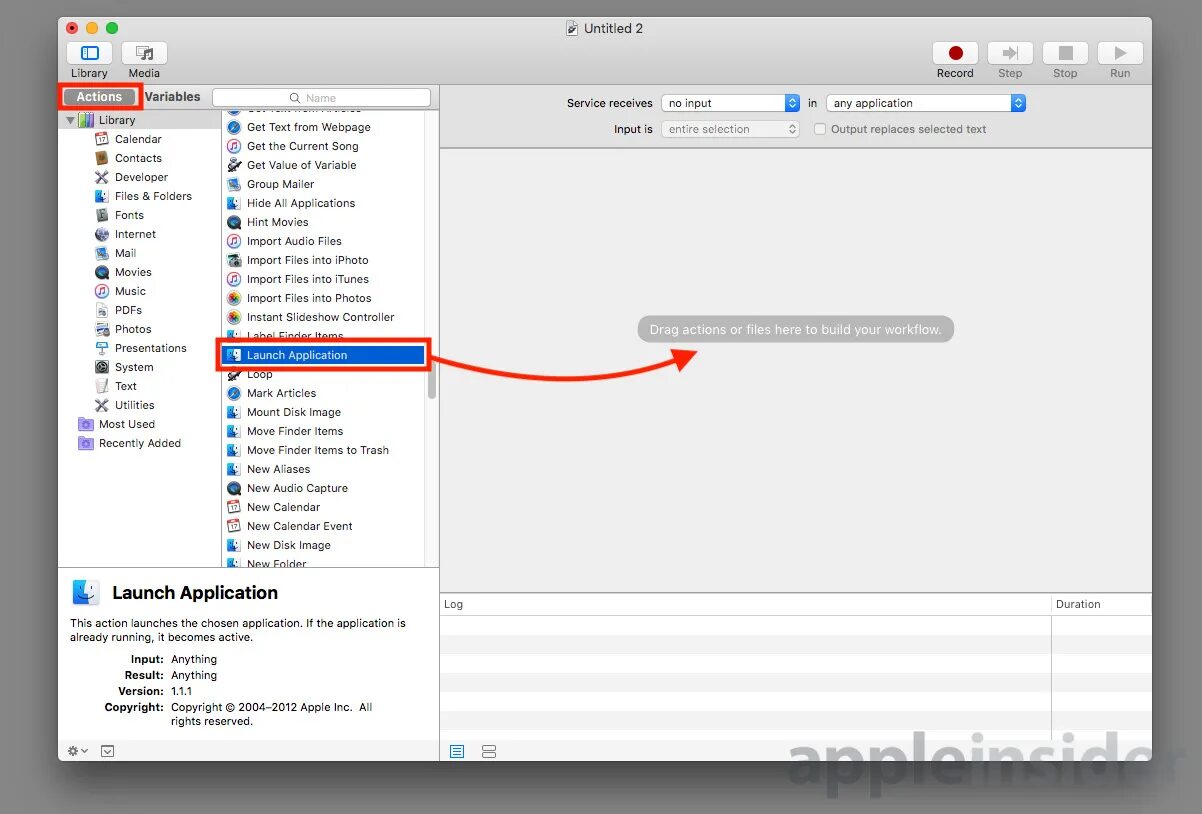Image resolution: width=1202 pixels, height=814 pixels.
Task: Open the Recently Added smart group
Action: point(139,443)
